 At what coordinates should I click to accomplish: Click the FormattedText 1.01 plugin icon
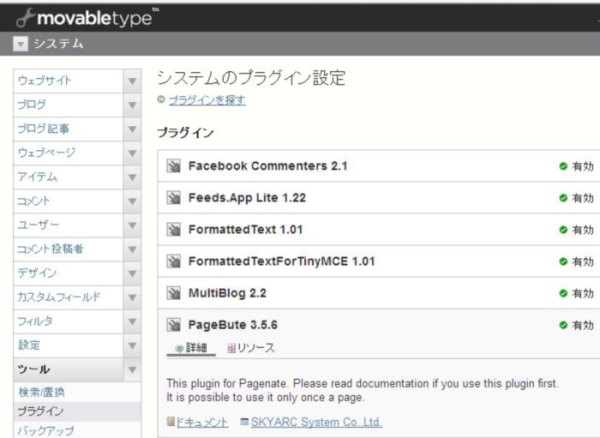point(174,230)
